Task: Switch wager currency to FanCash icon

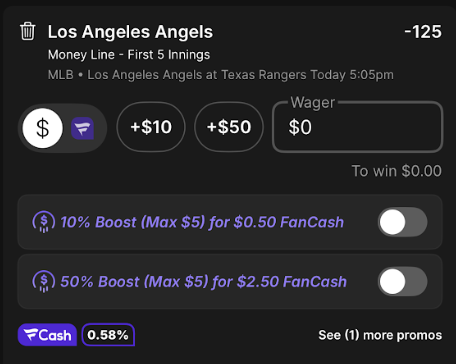Action: pyautogui.click(x=83, y=128)
